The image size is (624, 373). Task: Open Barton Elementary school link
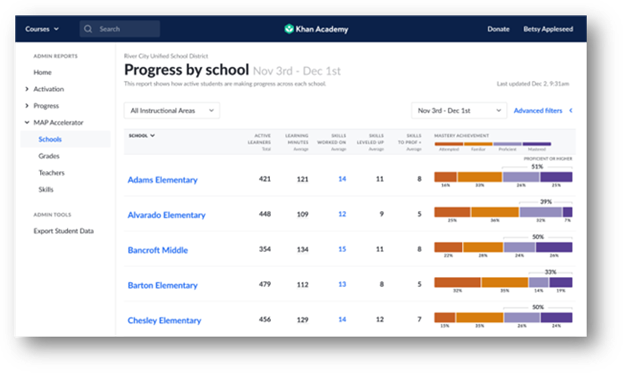coord(162,285)
